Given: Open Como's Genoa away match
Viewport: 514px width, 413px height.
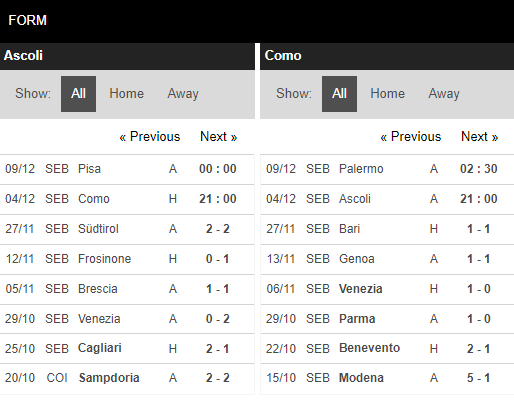Looking at the screenshot, I should [x=387, y=259].
